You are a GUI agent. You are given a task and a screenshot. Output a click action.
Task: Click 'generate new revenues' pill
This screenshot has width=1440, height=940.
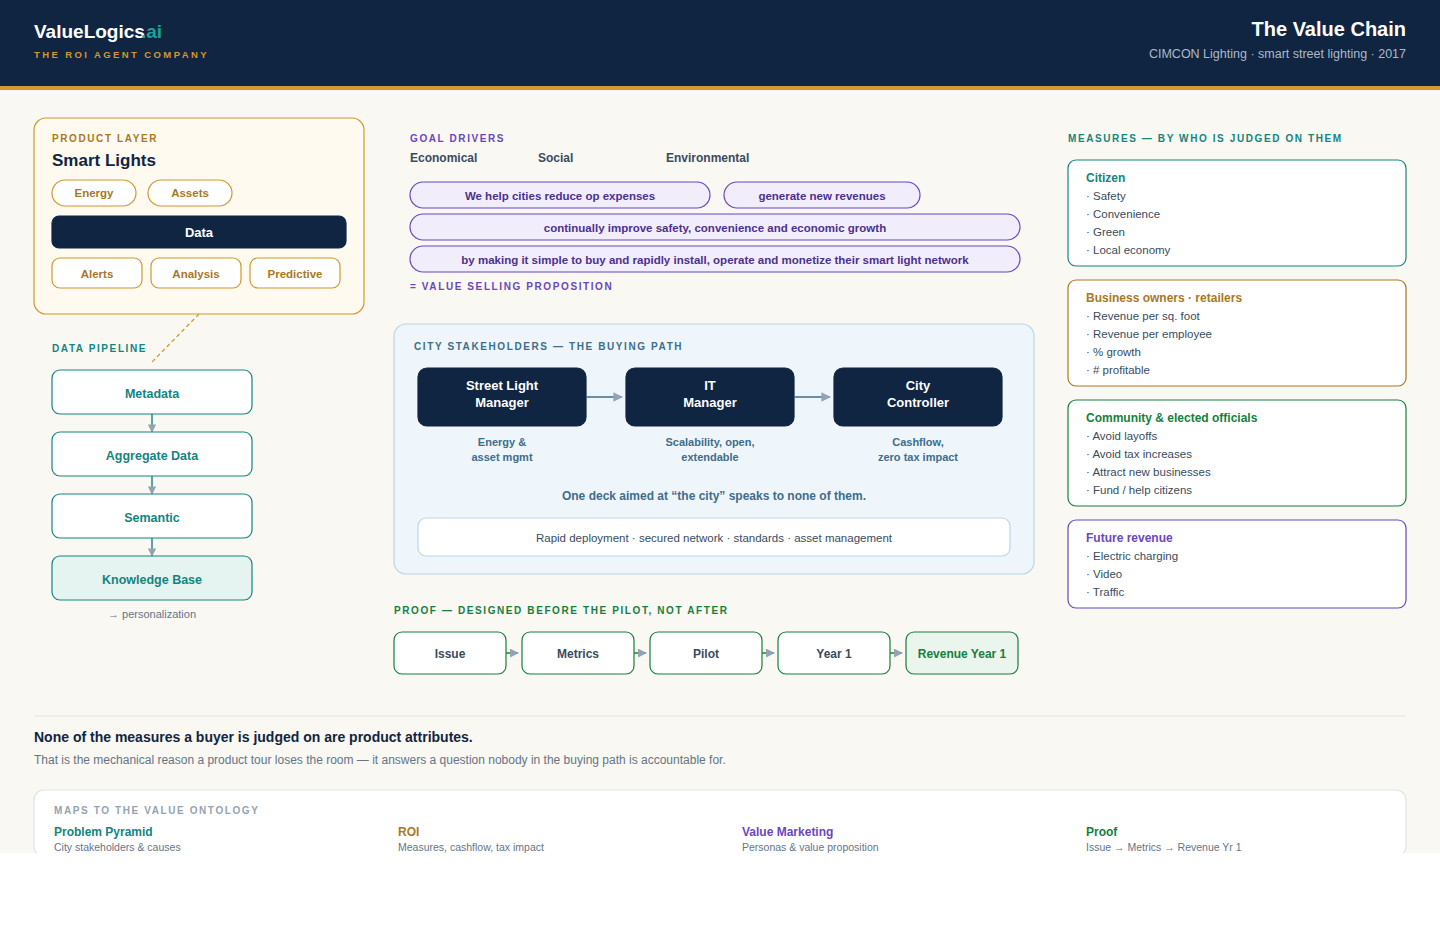click(822, 195)
